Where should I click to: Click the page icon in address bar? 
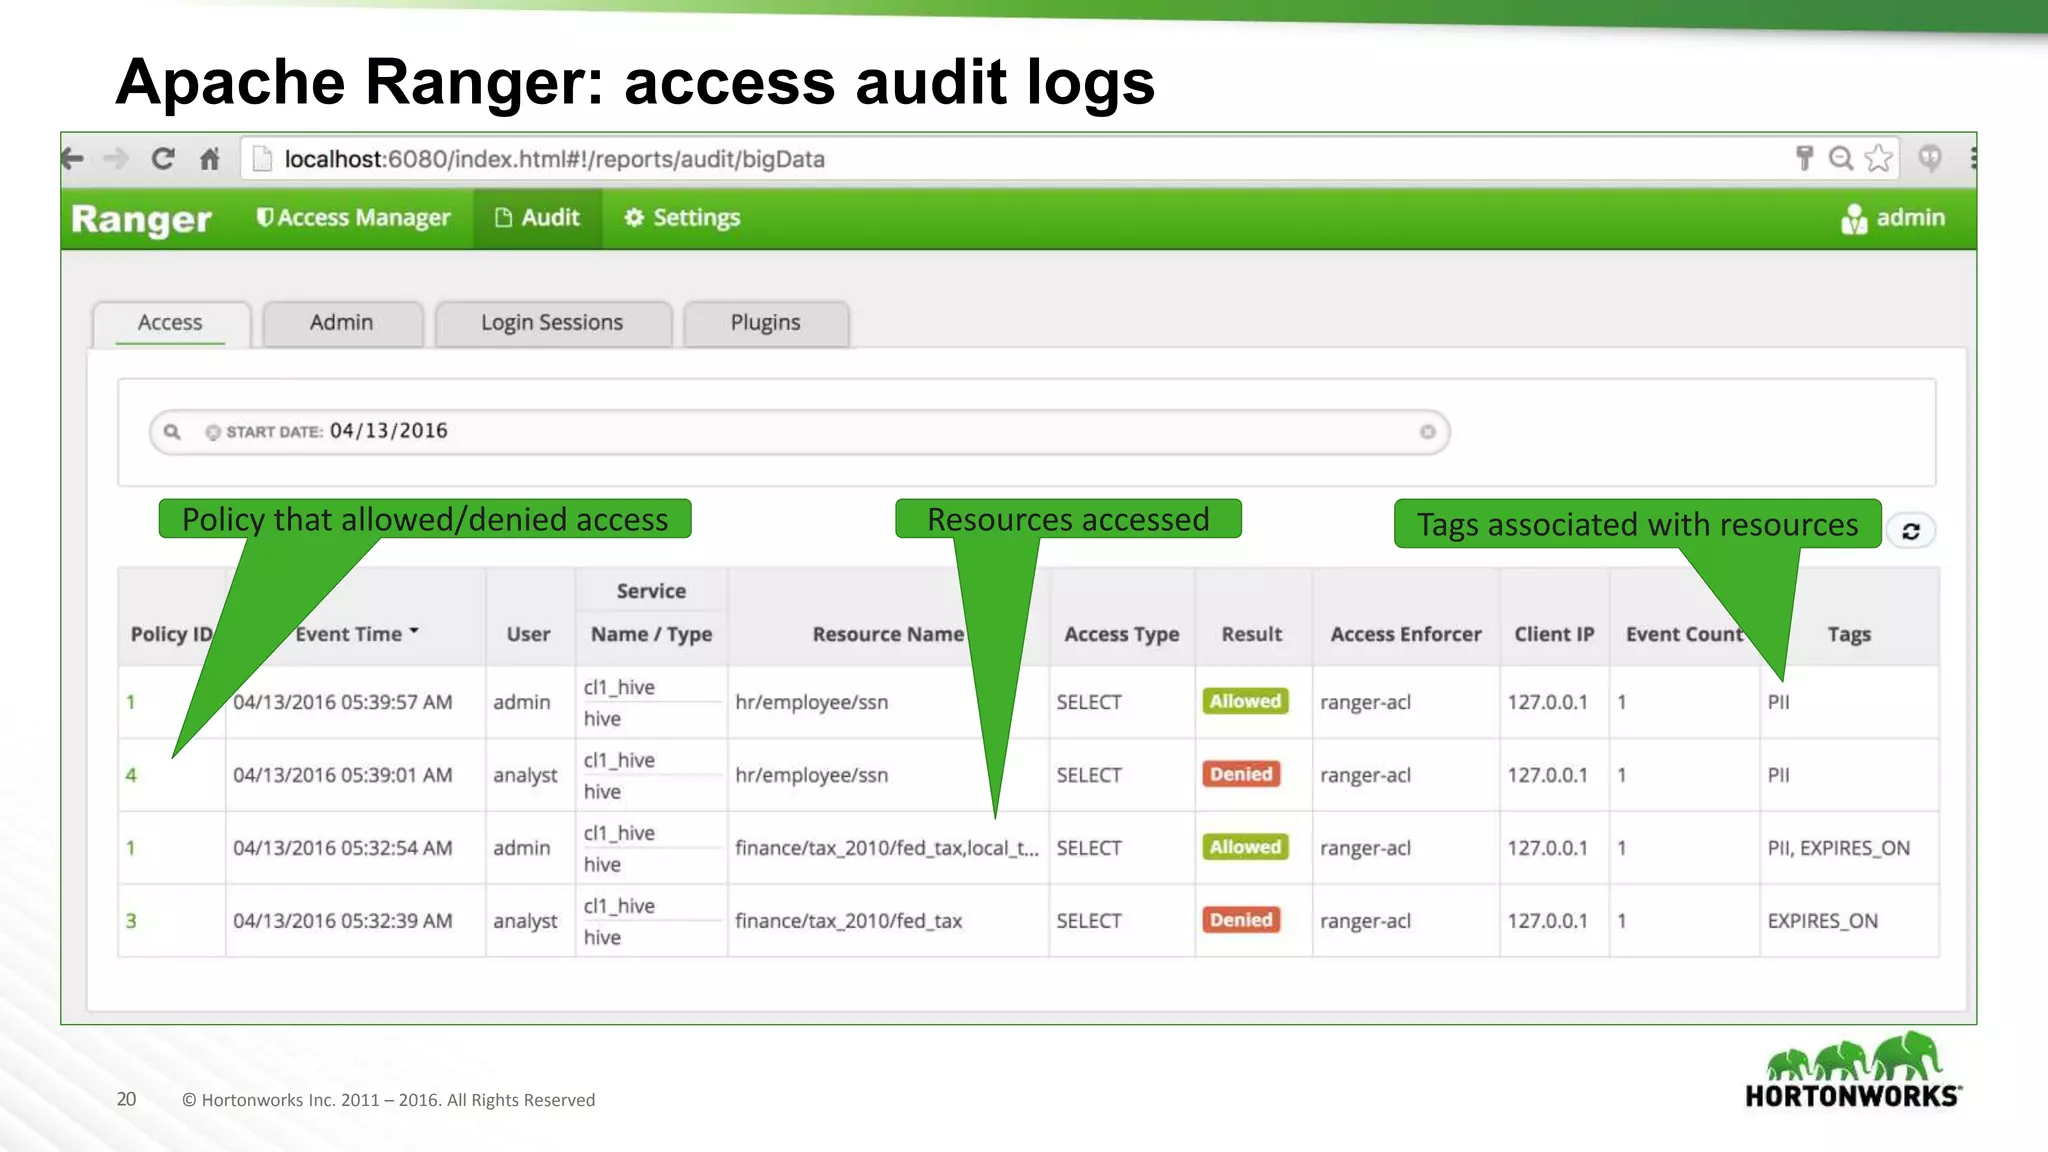[262, 158]
